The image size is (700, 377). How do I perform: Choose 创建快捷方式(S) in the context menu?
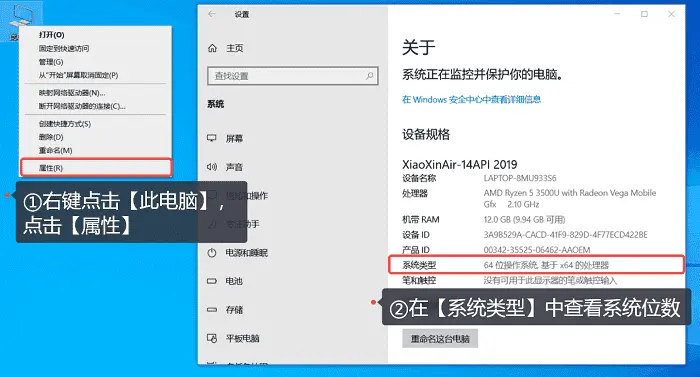tap(65, 124)
